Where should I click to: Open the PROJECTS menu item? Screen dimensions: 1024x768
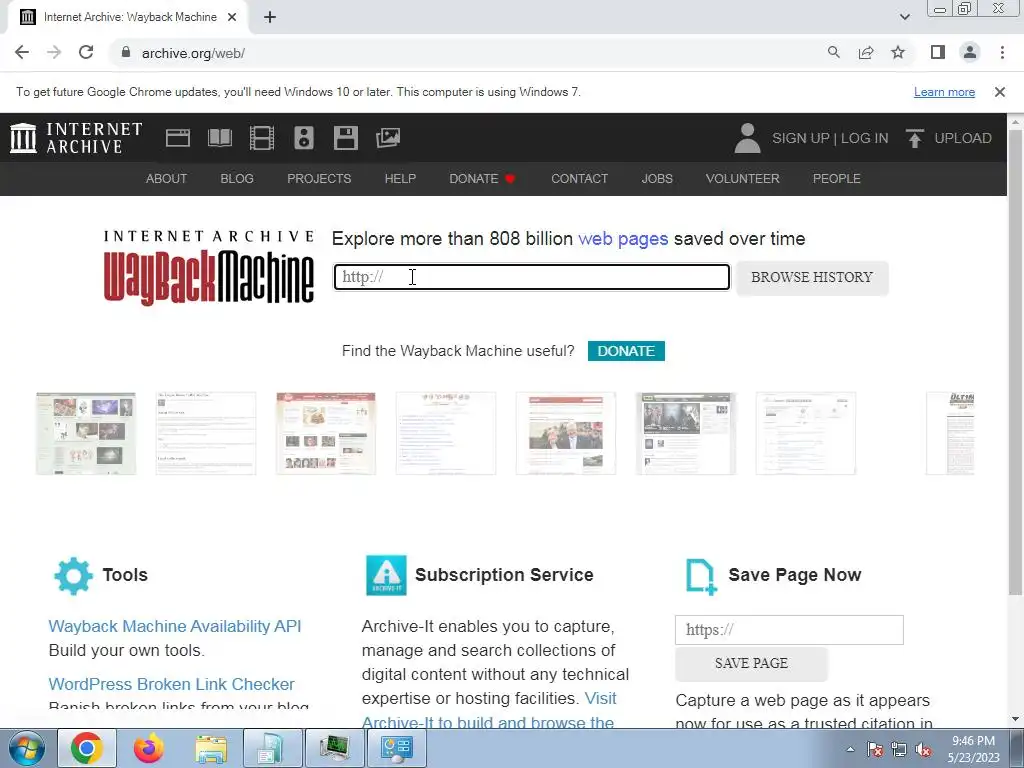coord(319,178)
